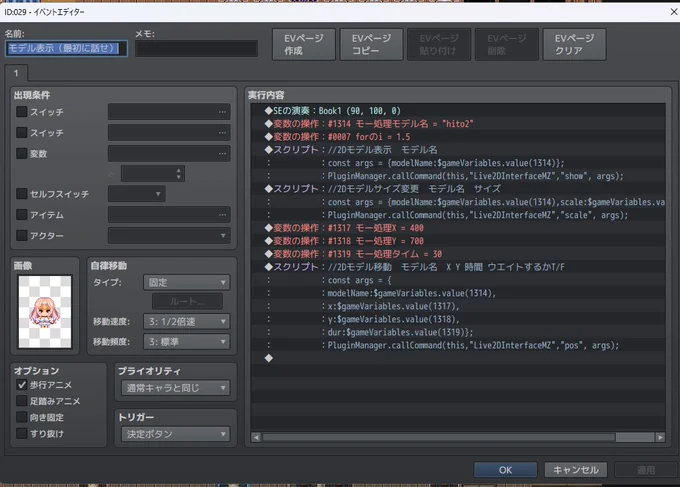Click the メモ input field

point(196,48)
